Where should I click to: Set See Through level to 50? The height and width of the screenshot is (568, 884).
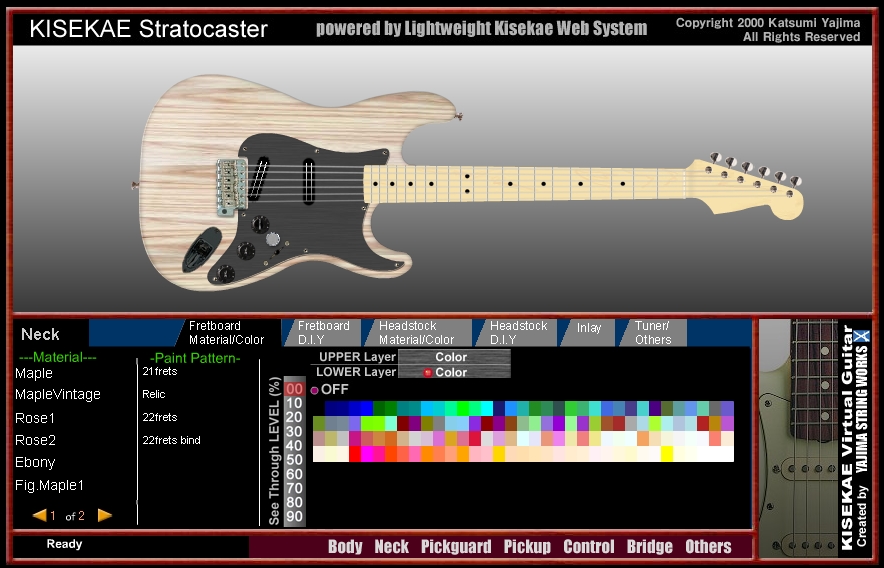click(x=294, y=460)
